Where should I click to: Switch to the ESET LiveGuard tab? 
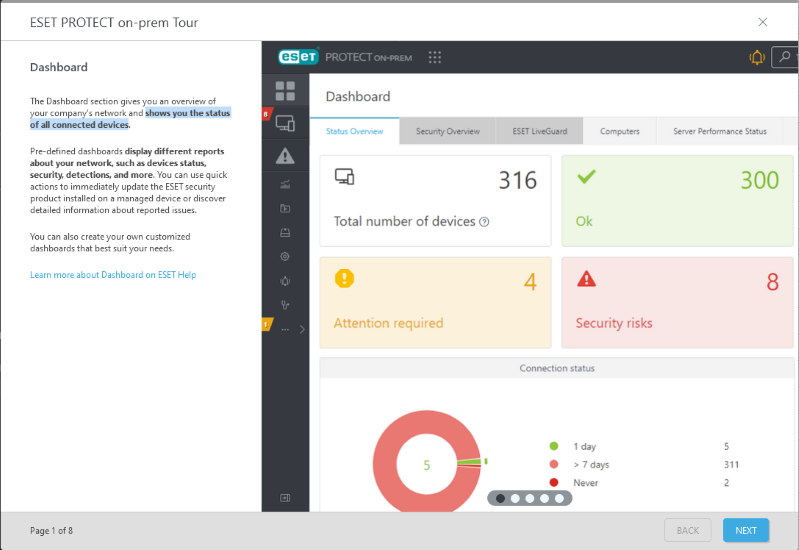[x=540, y=131]
